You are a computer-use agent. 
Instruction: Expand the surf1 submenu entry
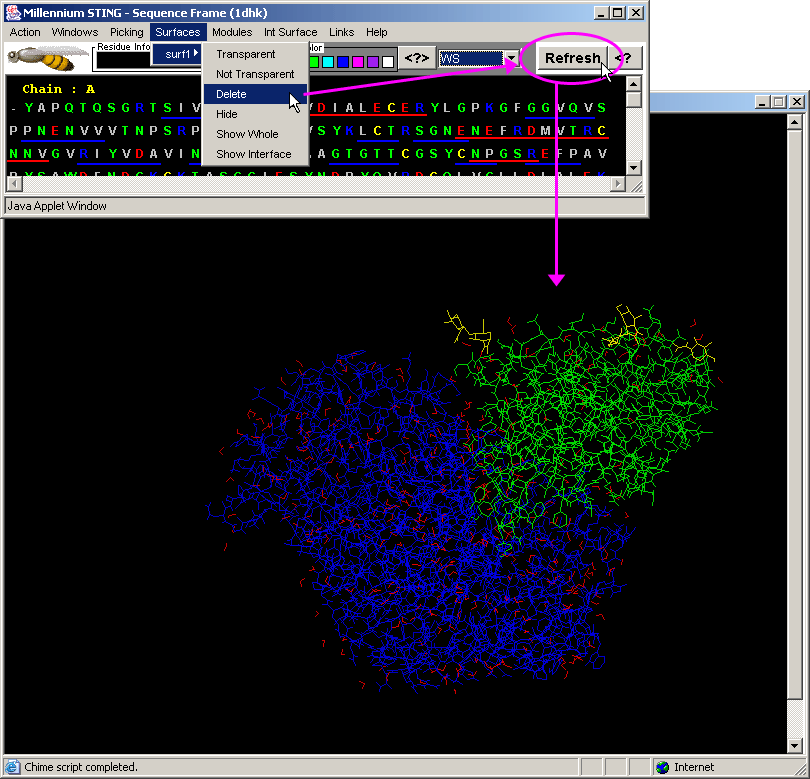click(177, 54)
